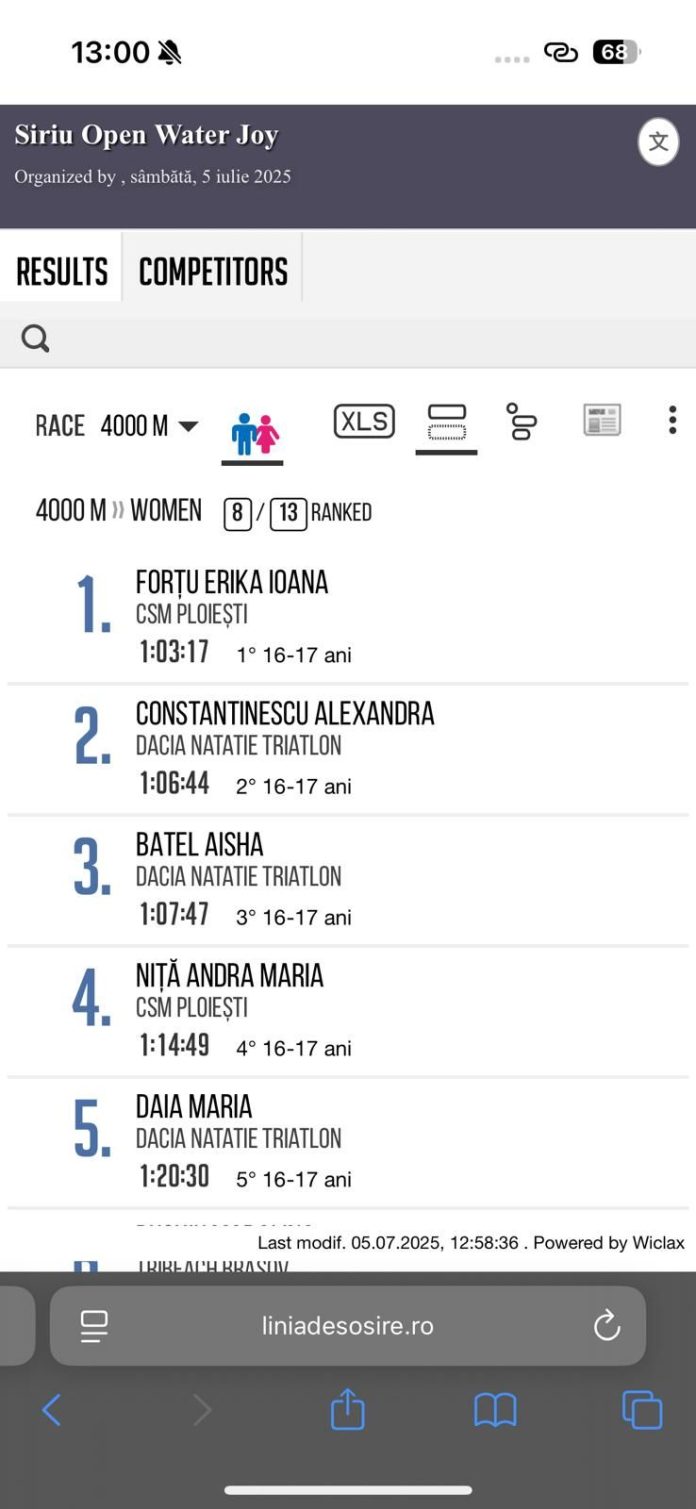Image resolution: width=696 pixels, height=1509 pixels.
Task: Switch to the COMPETITORS tab
Action: coord(213,268)
